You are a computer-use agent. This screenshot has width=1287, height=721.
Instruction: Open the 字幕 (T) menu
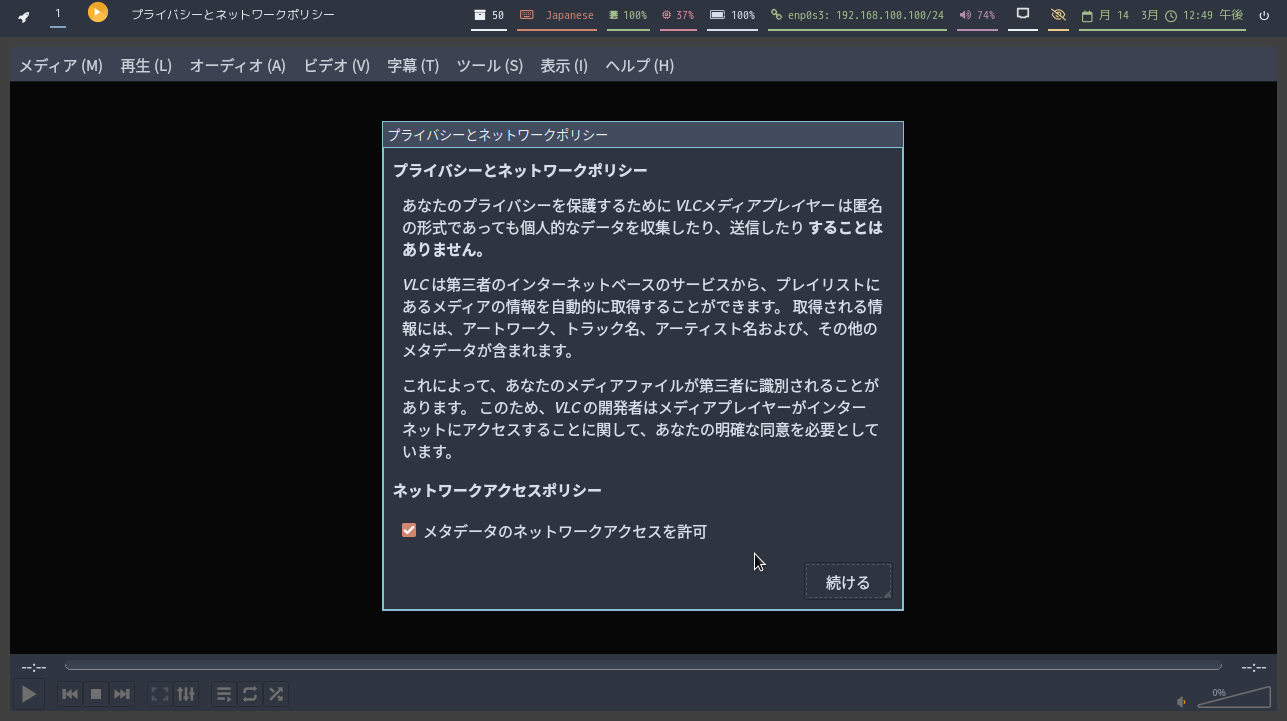pyautogui.click(x=413, y=65)
